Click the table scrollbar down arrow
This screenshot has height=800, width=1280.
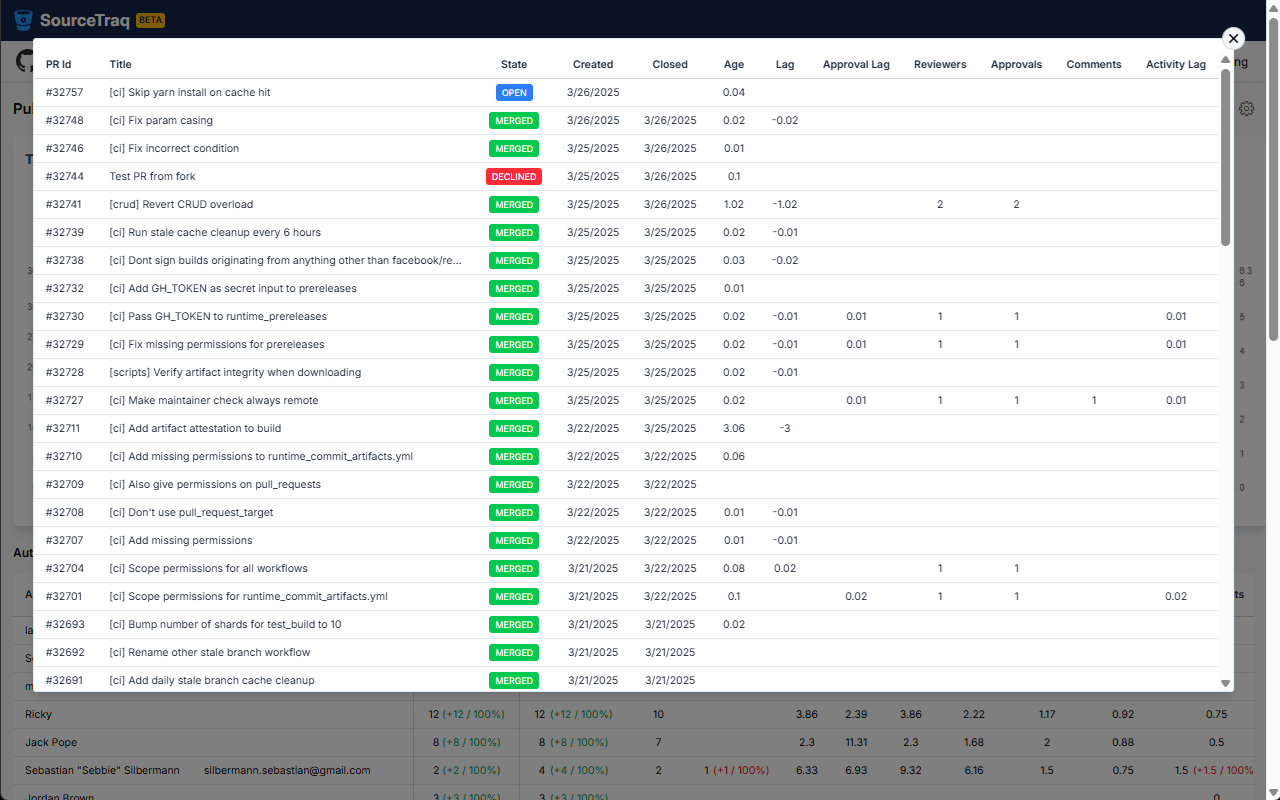click(x=1226, y=683)
